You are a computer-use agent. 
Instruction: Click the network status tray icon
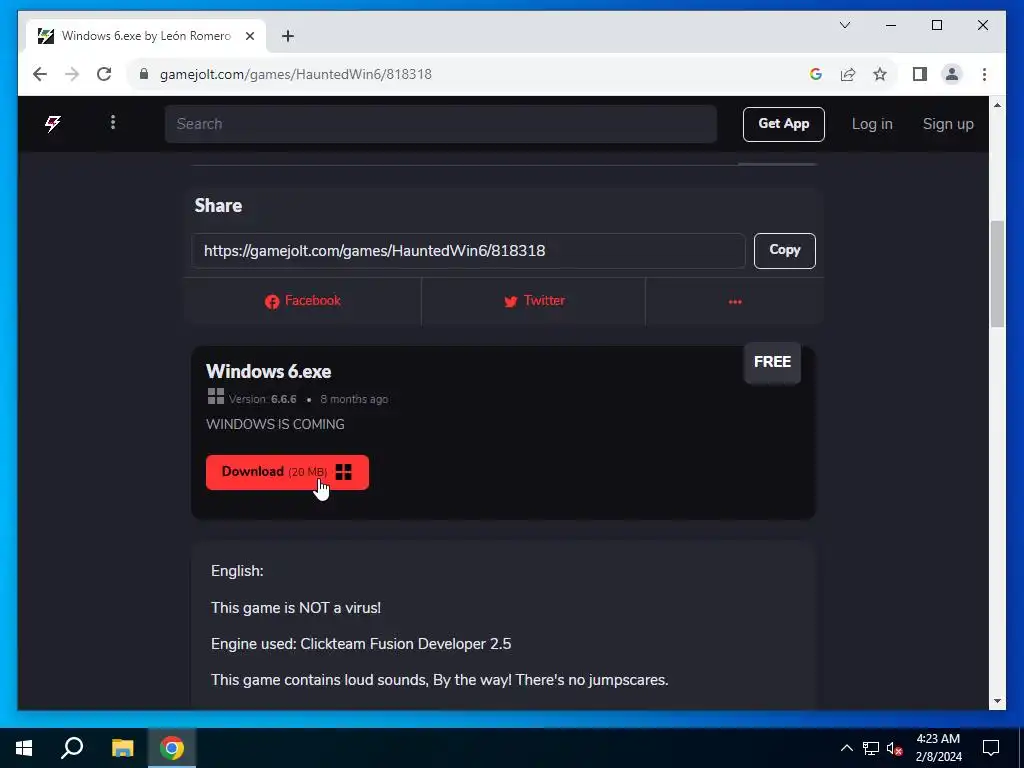click(871, 748)
